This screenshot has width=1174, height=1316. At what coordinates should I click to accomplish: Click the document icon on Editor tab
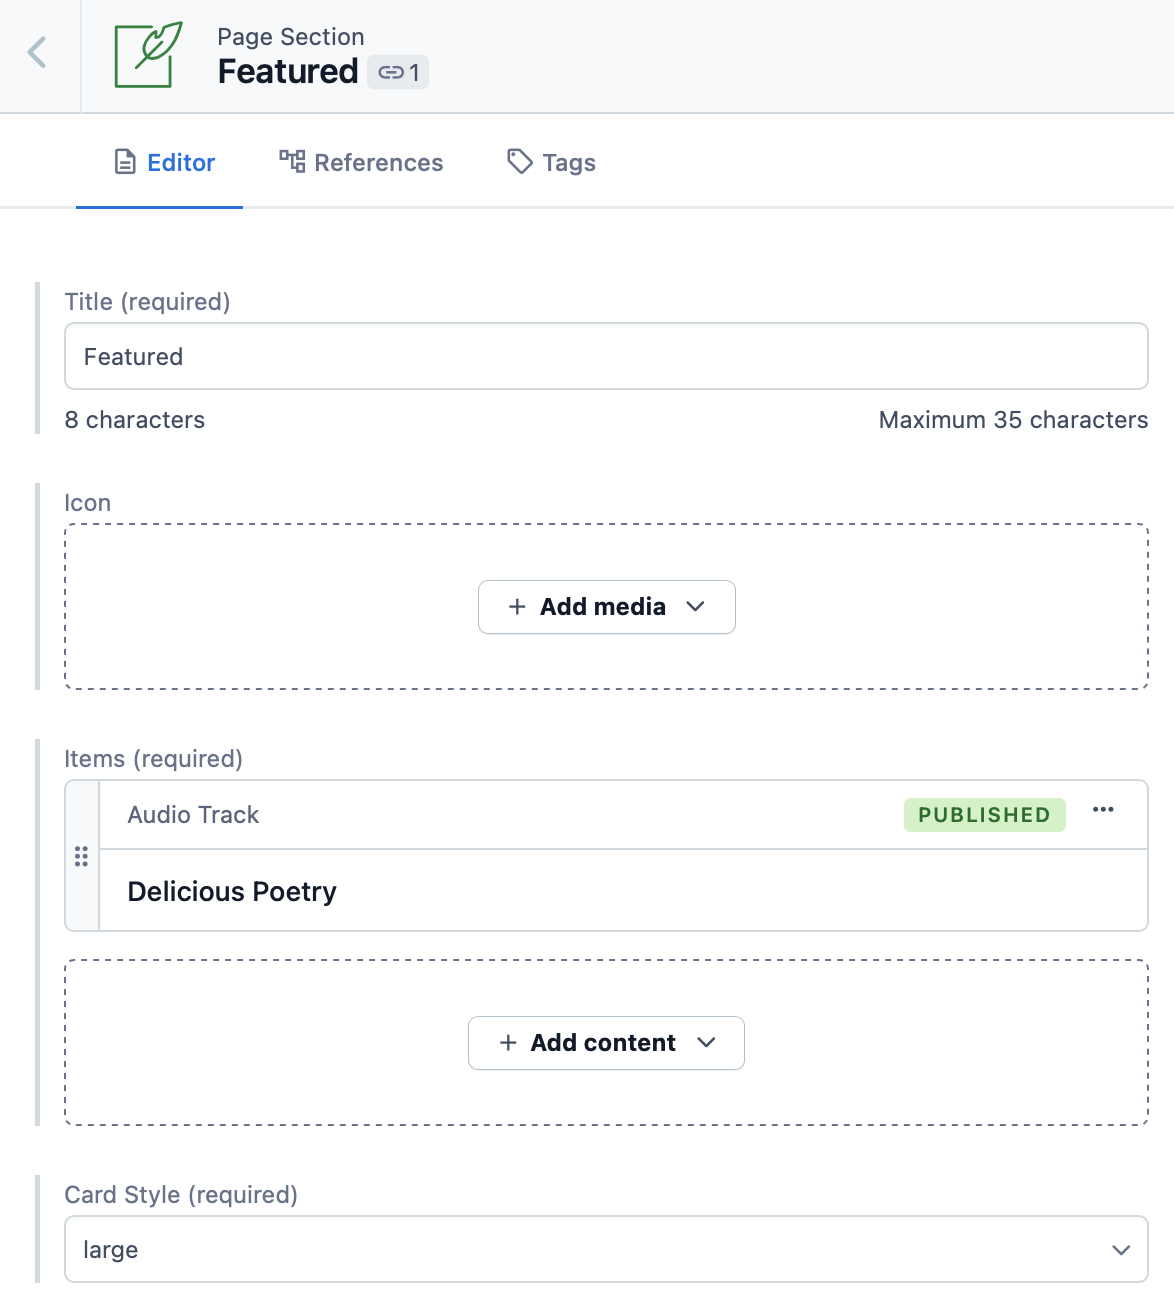coord(125,162)
